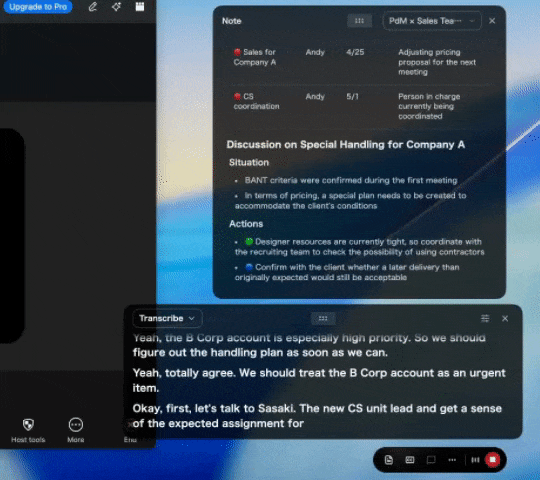Open the three-dot menu in bottom pill toolbar
540x480 pixels.
coord(452,460)
